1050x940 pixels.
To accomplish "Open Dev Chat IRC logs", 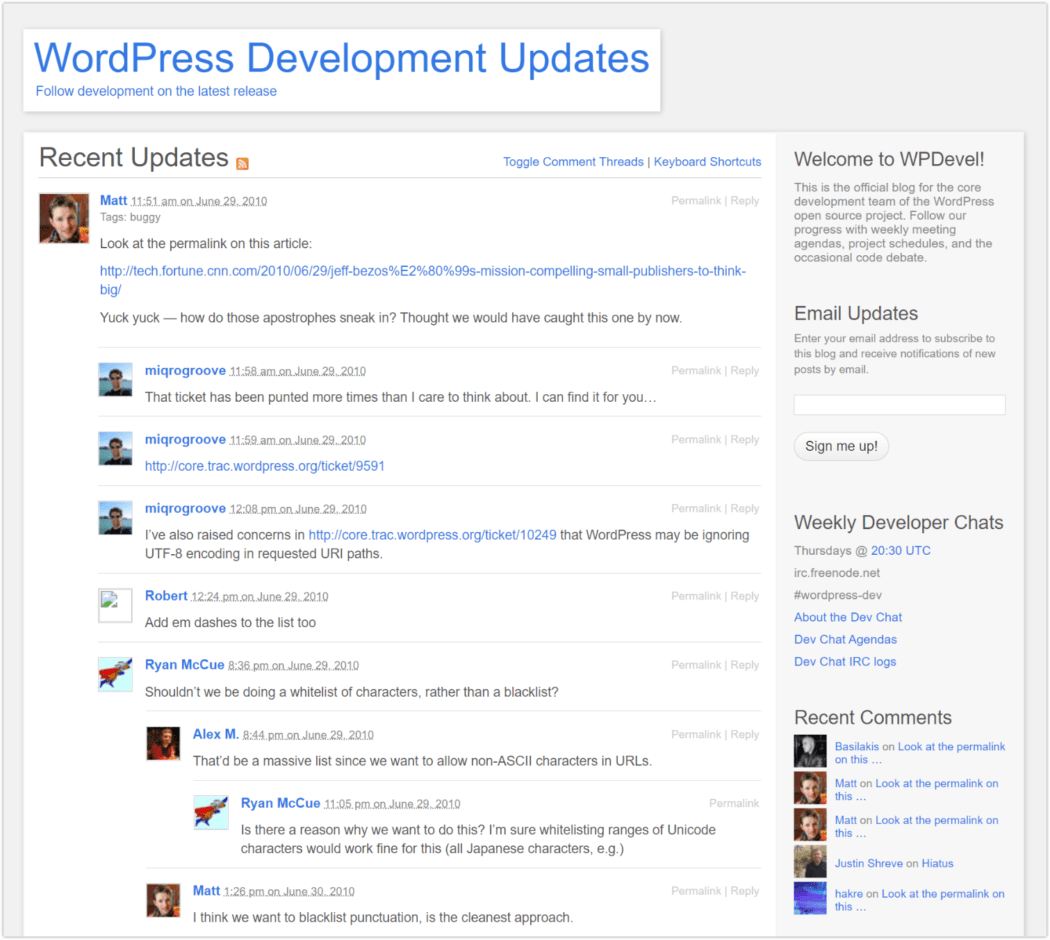I will (x=845, y=662).
